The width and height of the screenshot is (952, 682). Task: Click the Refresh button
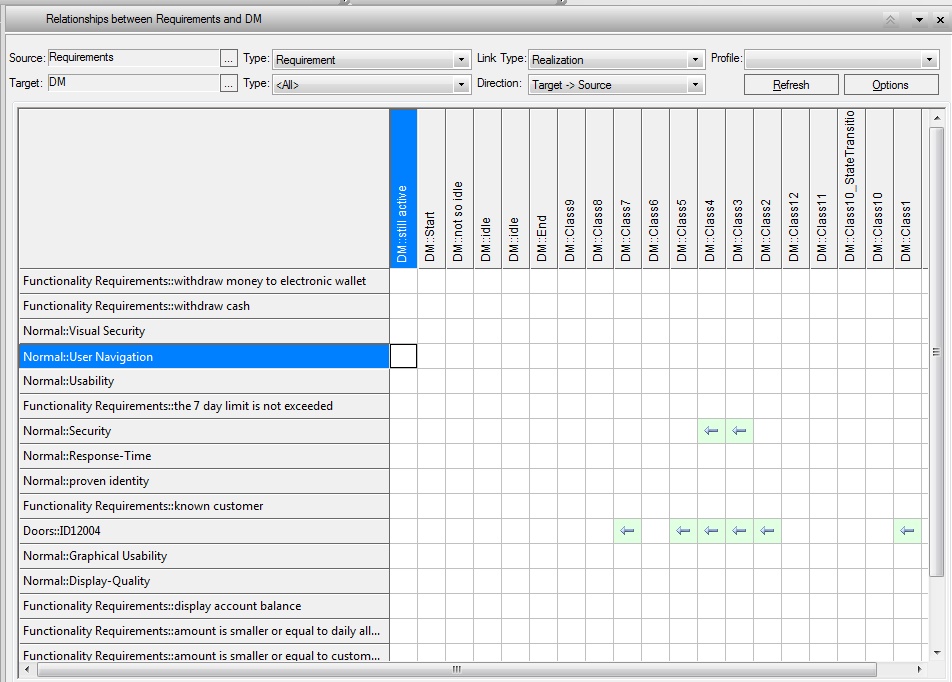pos(791,84)
